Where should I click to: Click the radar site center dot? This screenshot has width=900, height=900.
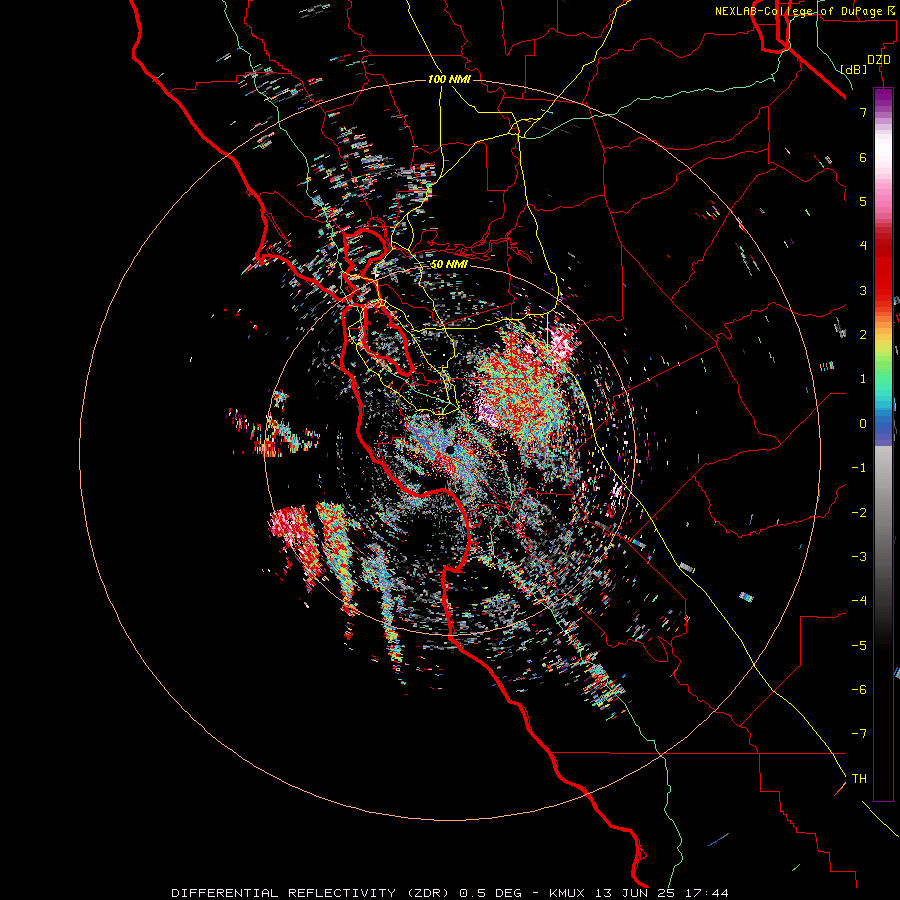click(x=451, y=450)
